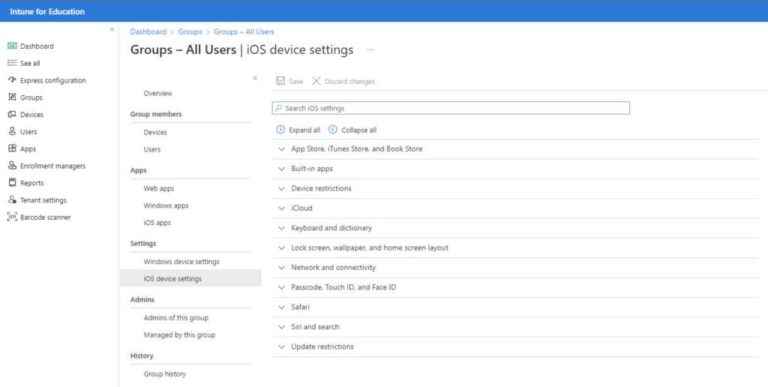Image resolution: width=768 pixels, height=387 pixels.
Task: Click the Save disk icon
Action: 281,81
